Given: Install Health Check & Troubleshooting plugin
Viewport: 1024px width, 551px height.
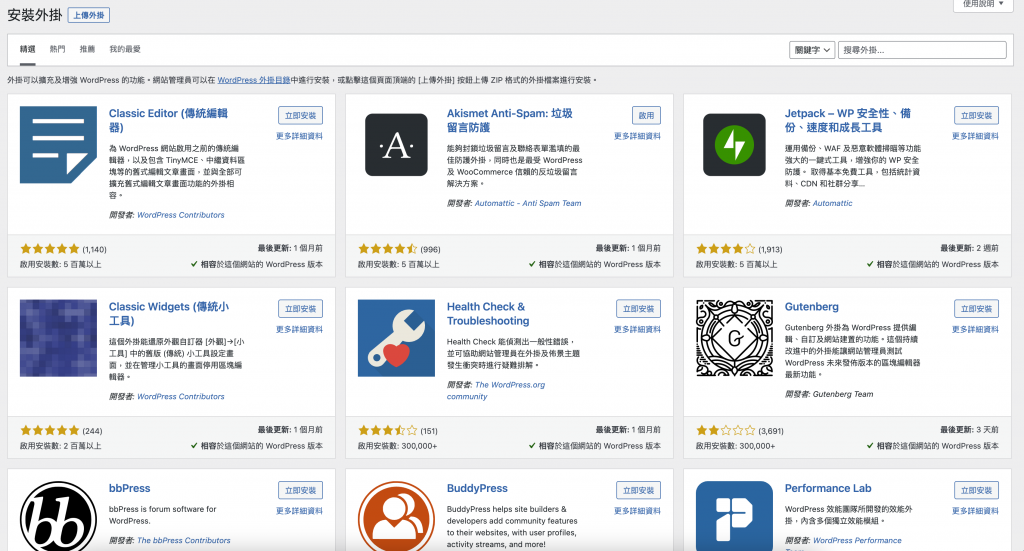Looking at the screenshot, I should tap(638, 309).
